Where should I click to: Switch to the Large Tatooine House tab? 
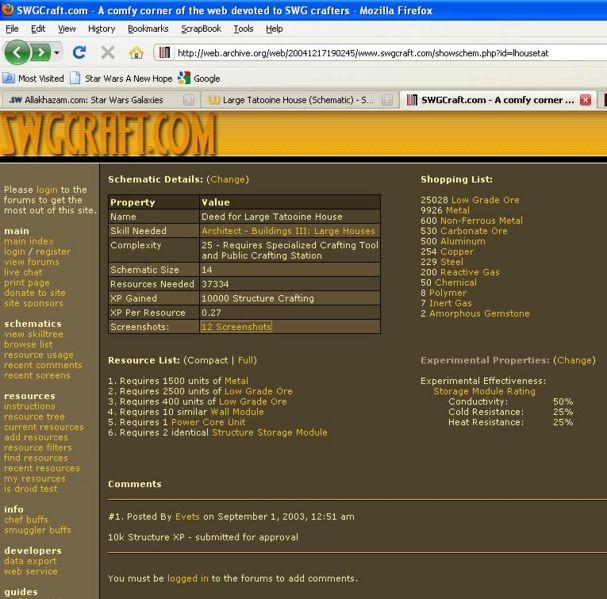297,100
